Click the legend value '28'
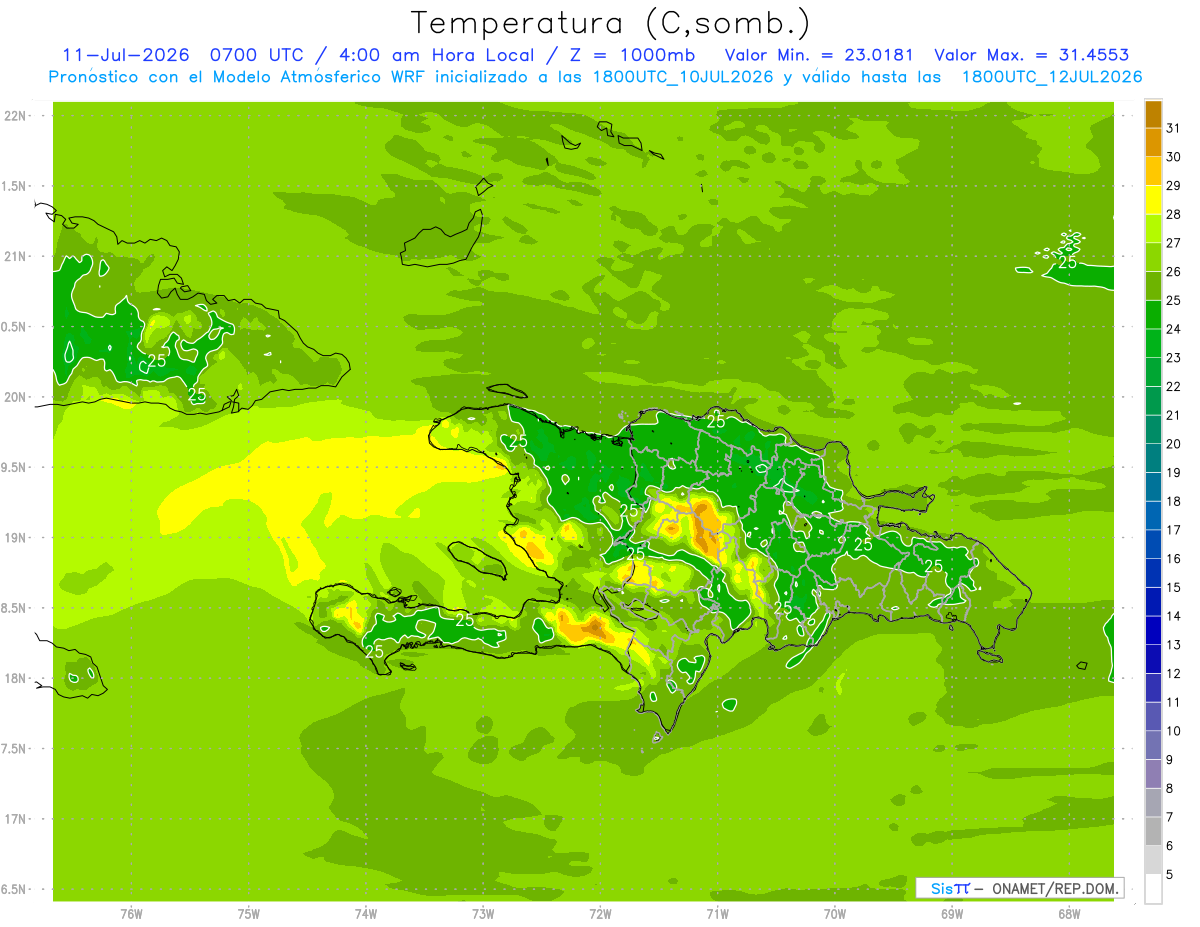The width and height of the screenshot is (1200, 927). point(1174,214)
